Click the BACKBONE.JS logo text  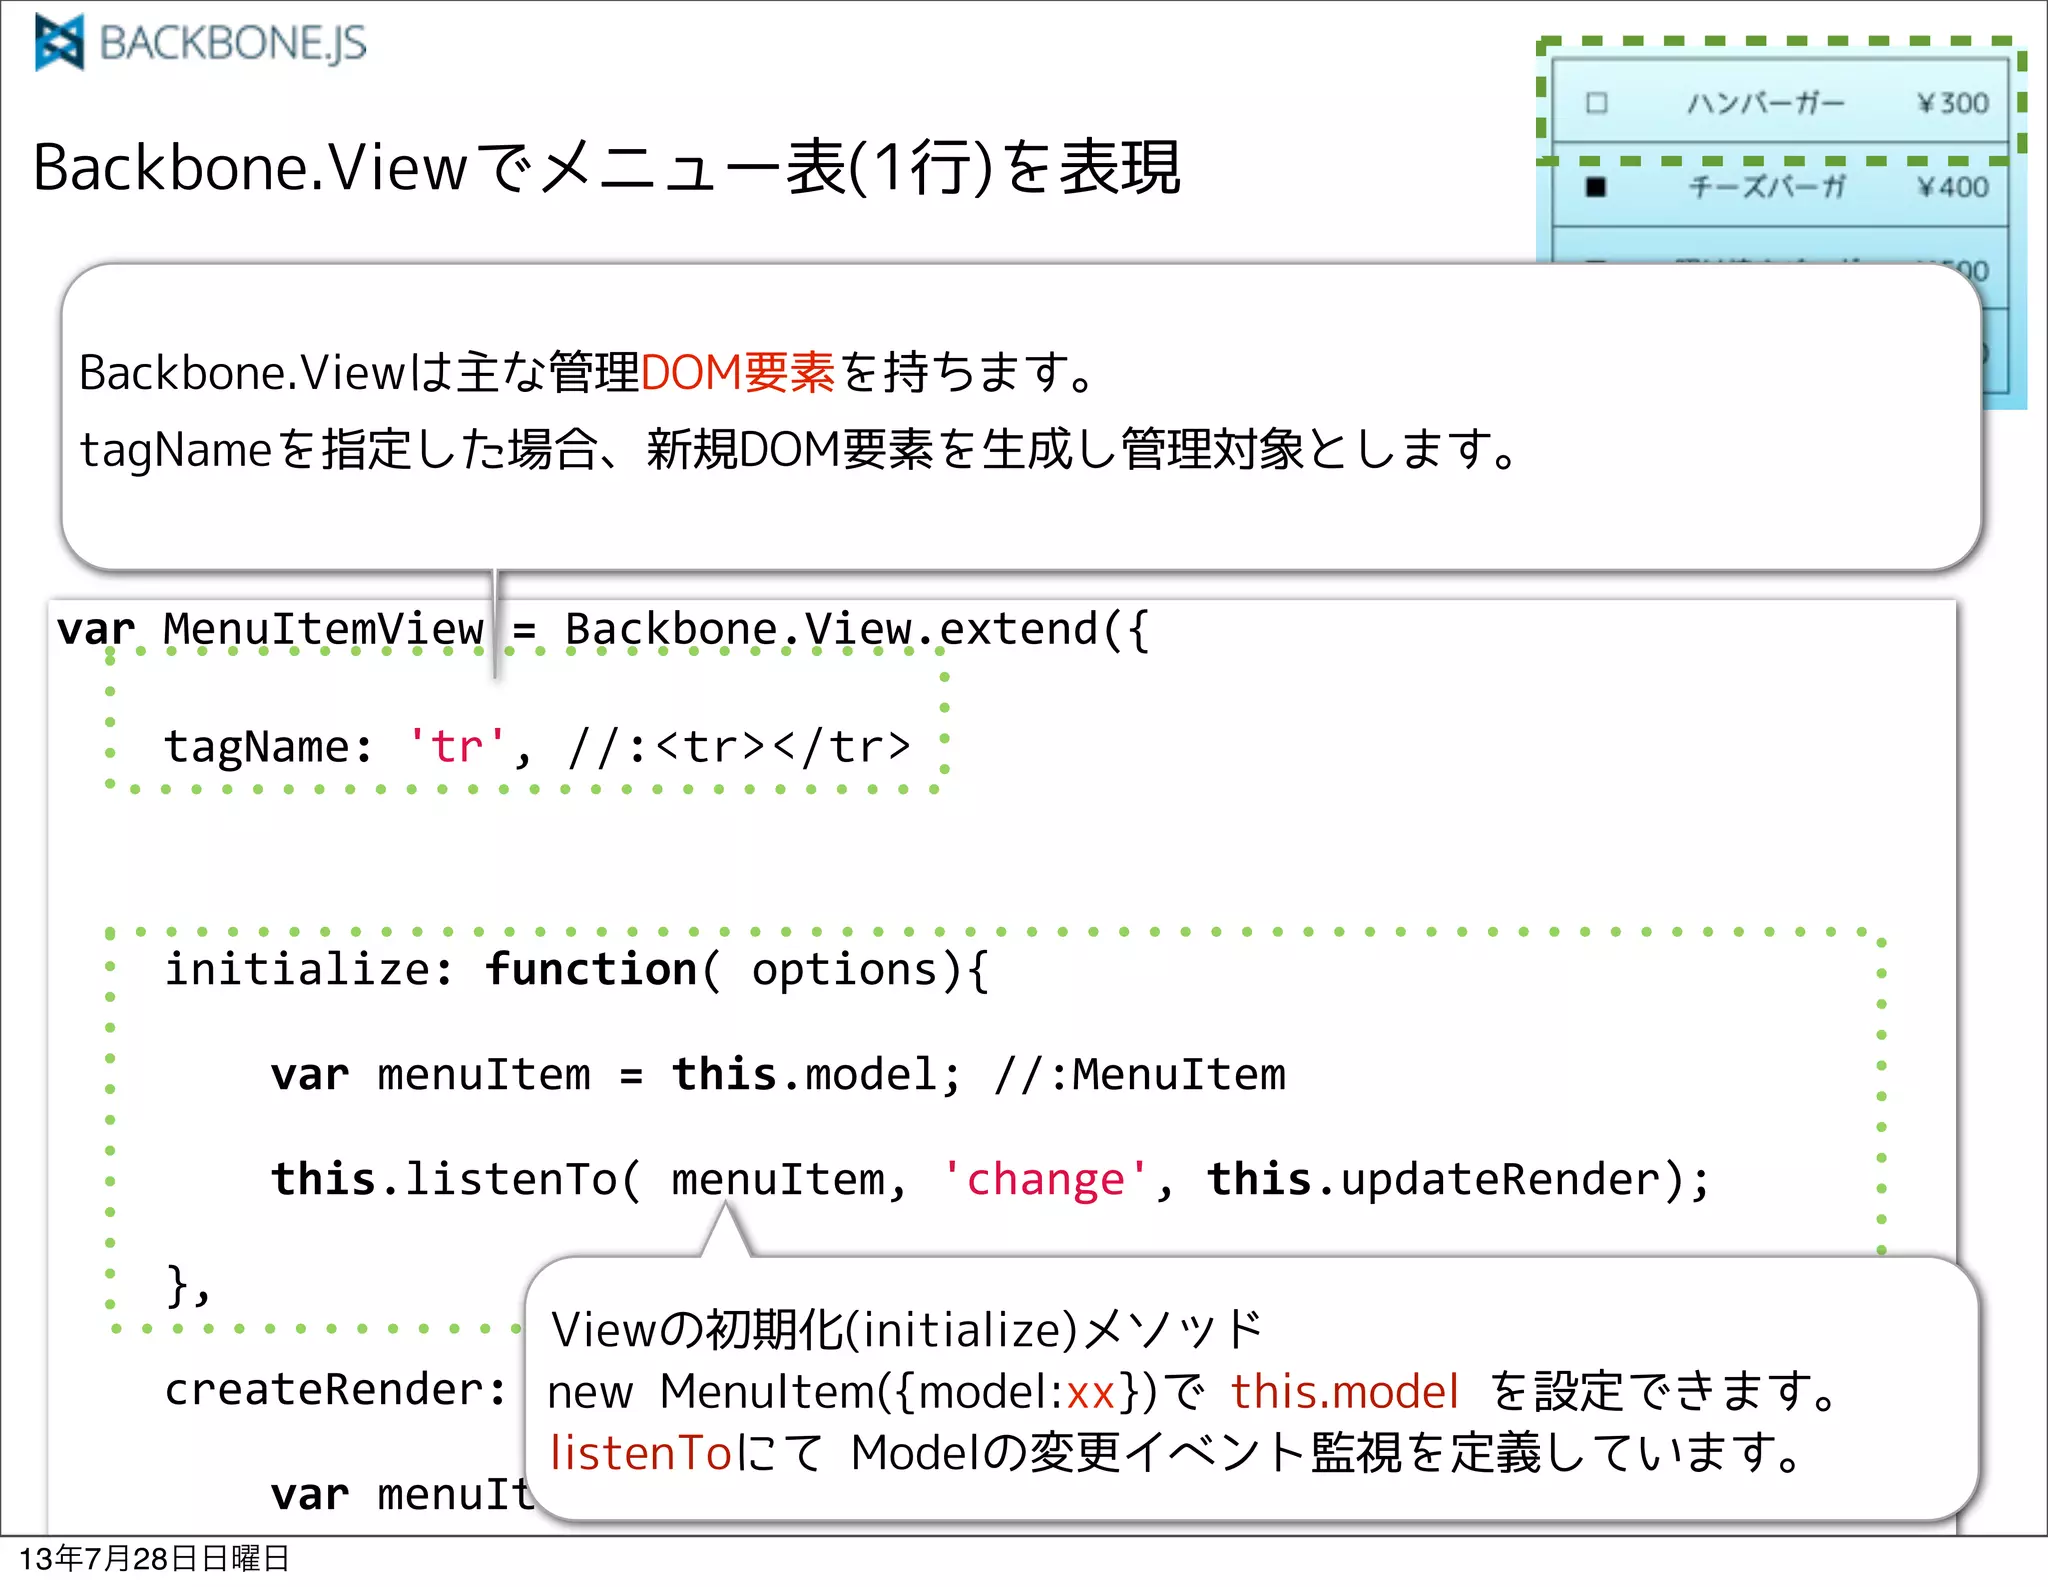pyautogui.click(x=233, y=43)
